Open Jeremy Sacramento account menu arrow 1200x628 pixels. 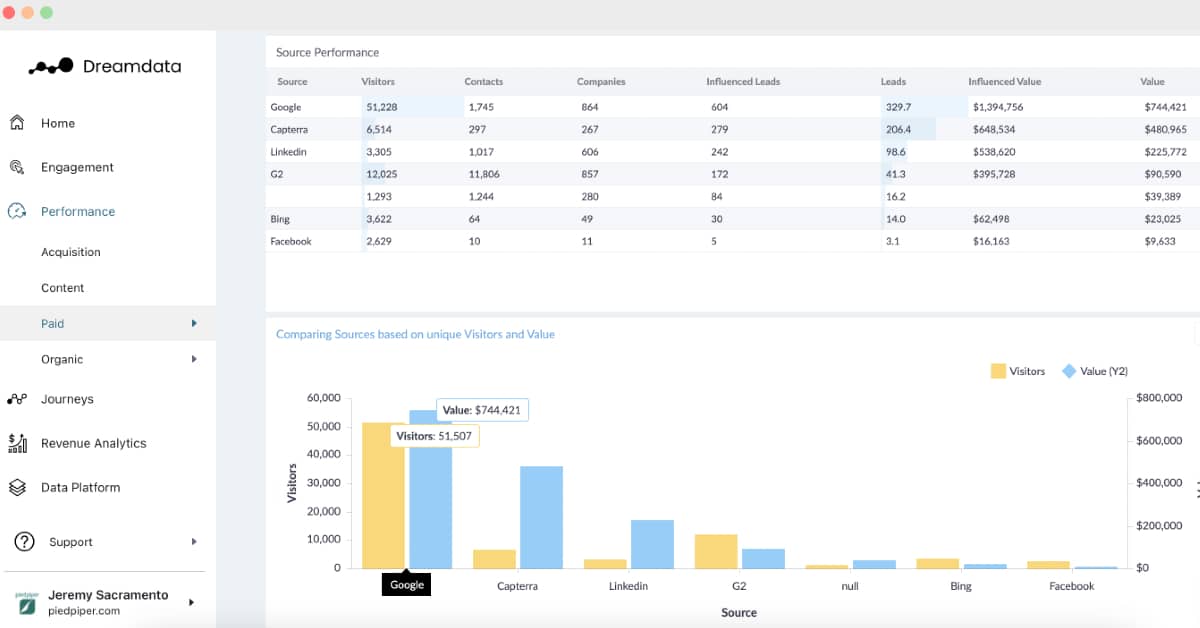(x=191, y=602)
